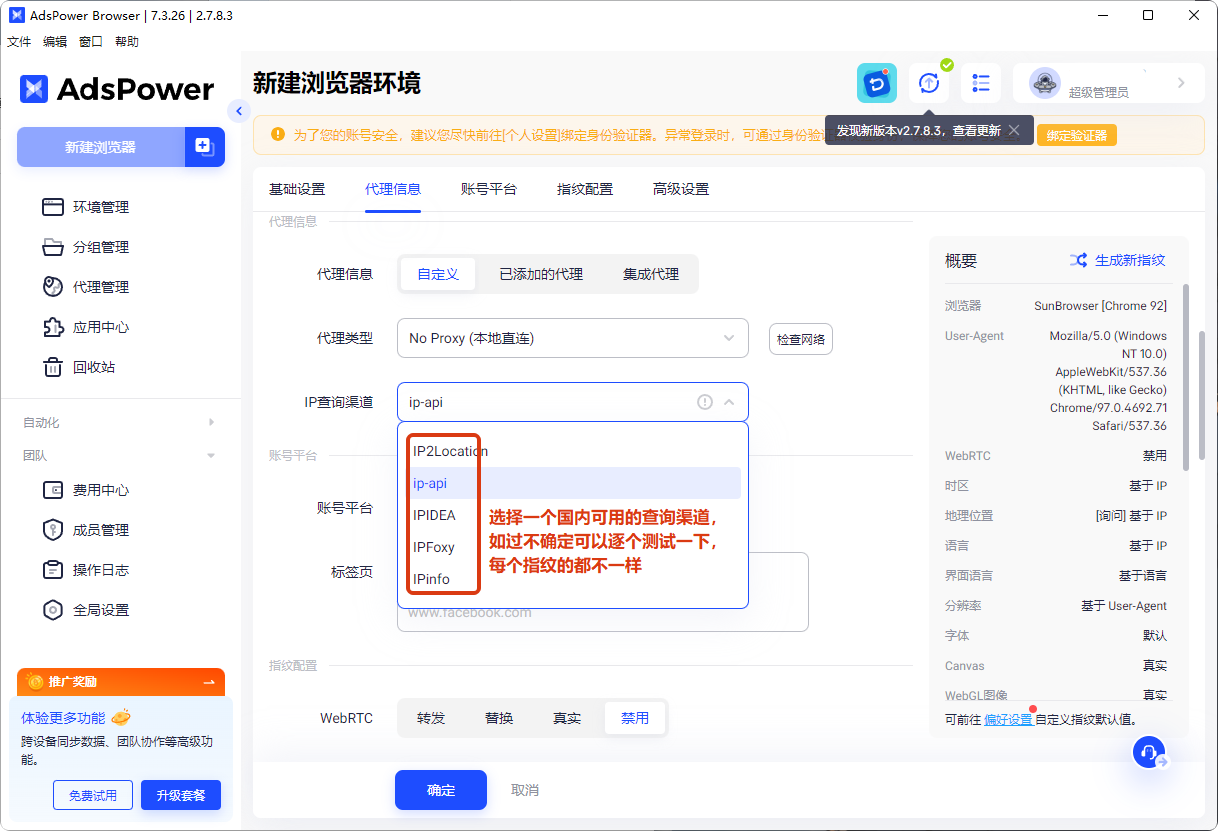Screen dimensions: 1218x831
Task: Click the 升级套餐 button
Action: click(181, 796)
